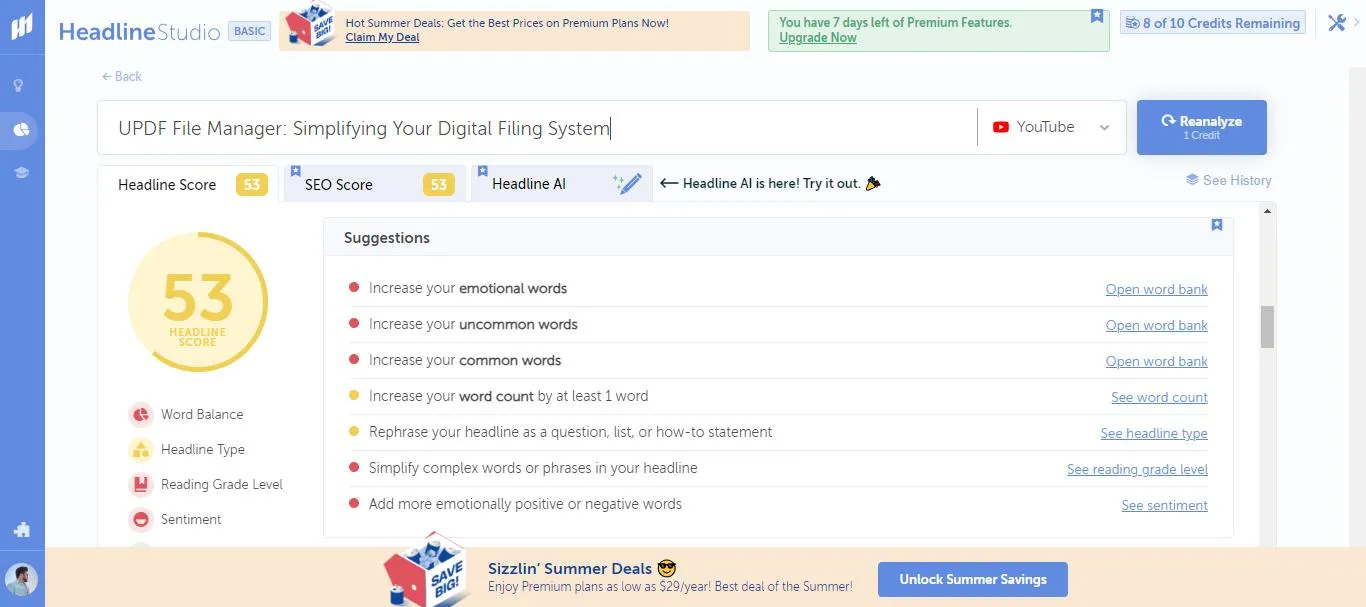Toggle the bookmark on the SEO Score tab
This screenshot has height=607, width=1366.
click(295, 171)
